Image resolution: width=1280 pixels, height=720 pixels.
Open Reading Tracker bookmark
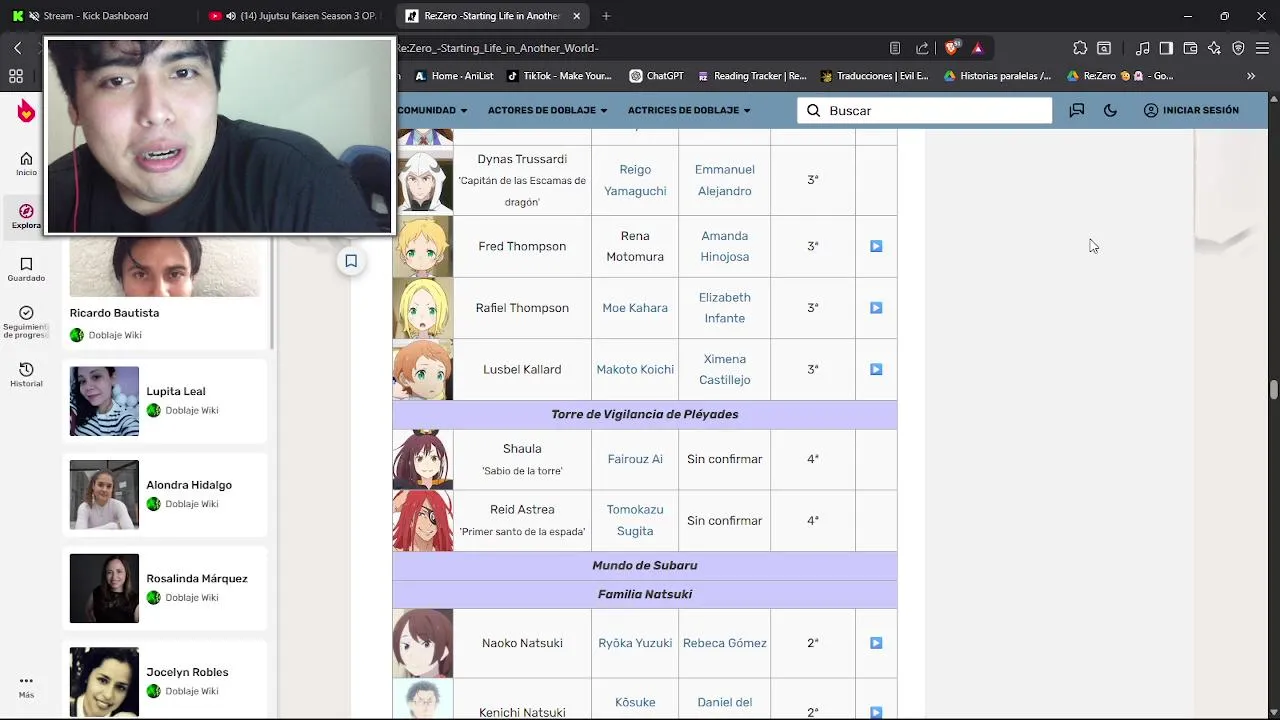pyautogui.click(x=752, y=76)
